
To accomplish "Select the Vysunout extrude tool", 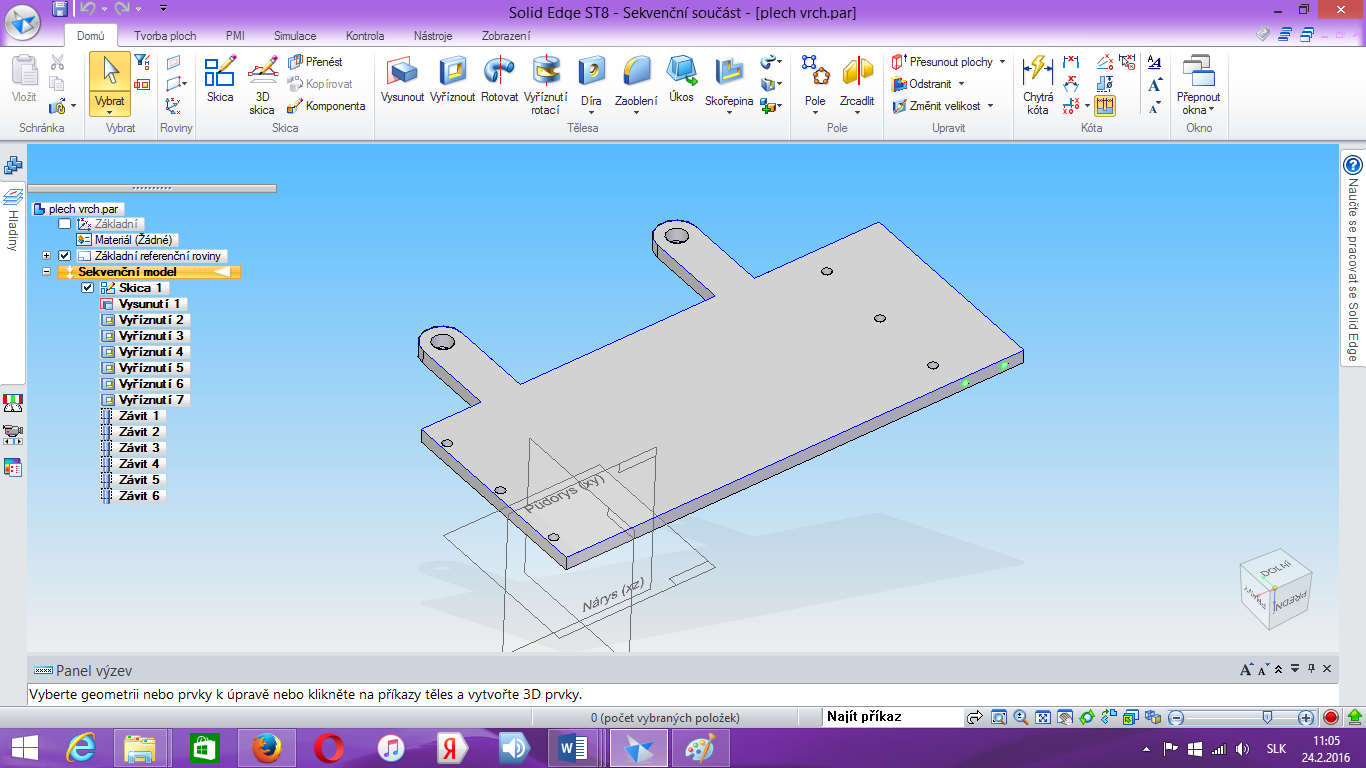I will pyautogui.click(x=403, y=79).
